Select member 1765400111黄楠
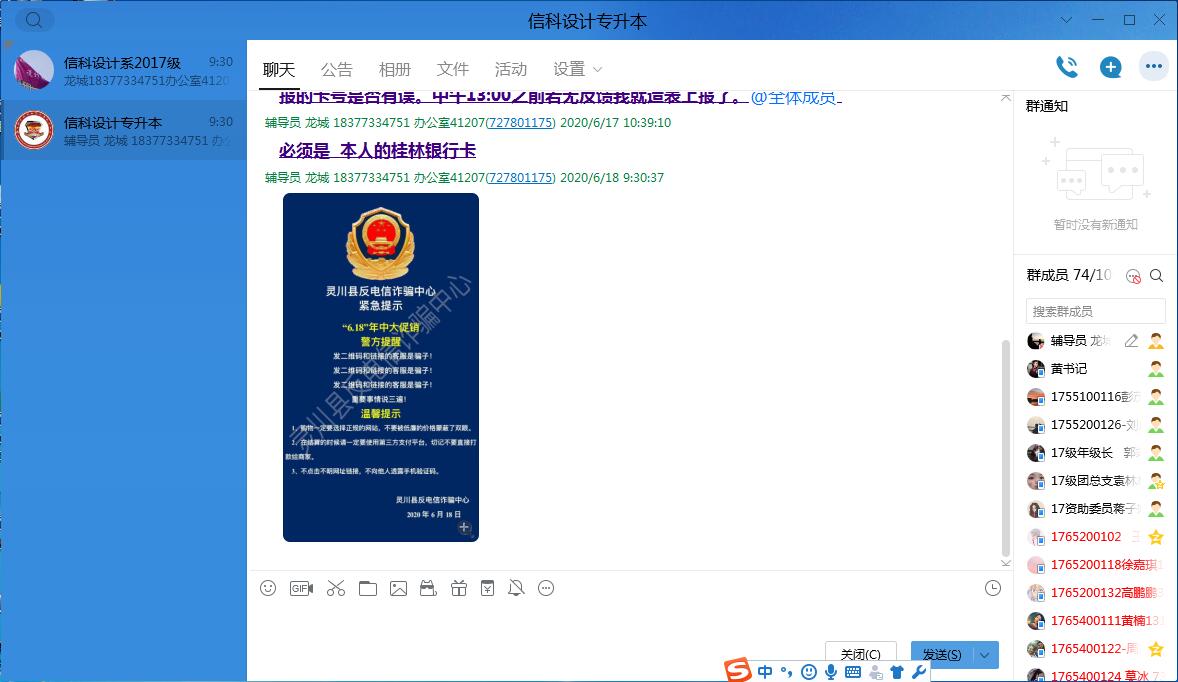 (x=1095, y=621)
